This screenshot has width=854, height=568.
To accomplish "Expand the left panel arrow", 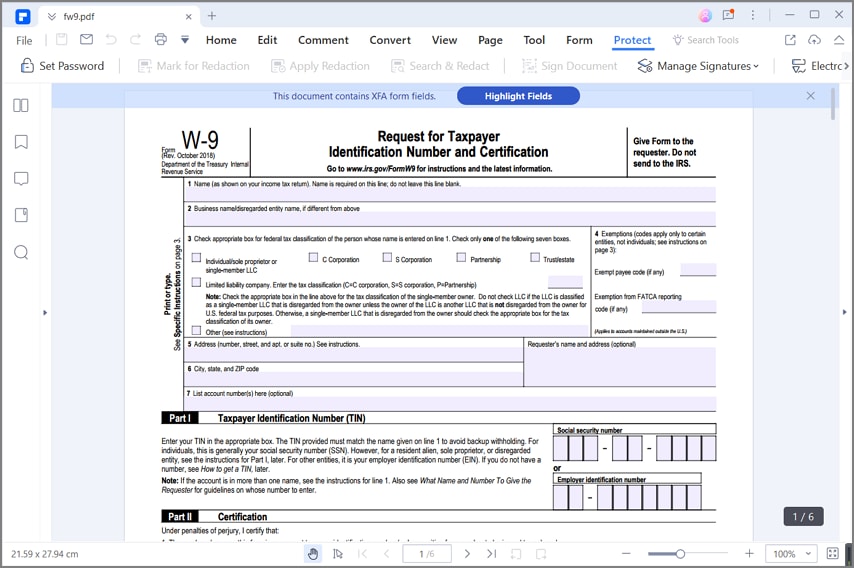I will click(x=45, y=313).
